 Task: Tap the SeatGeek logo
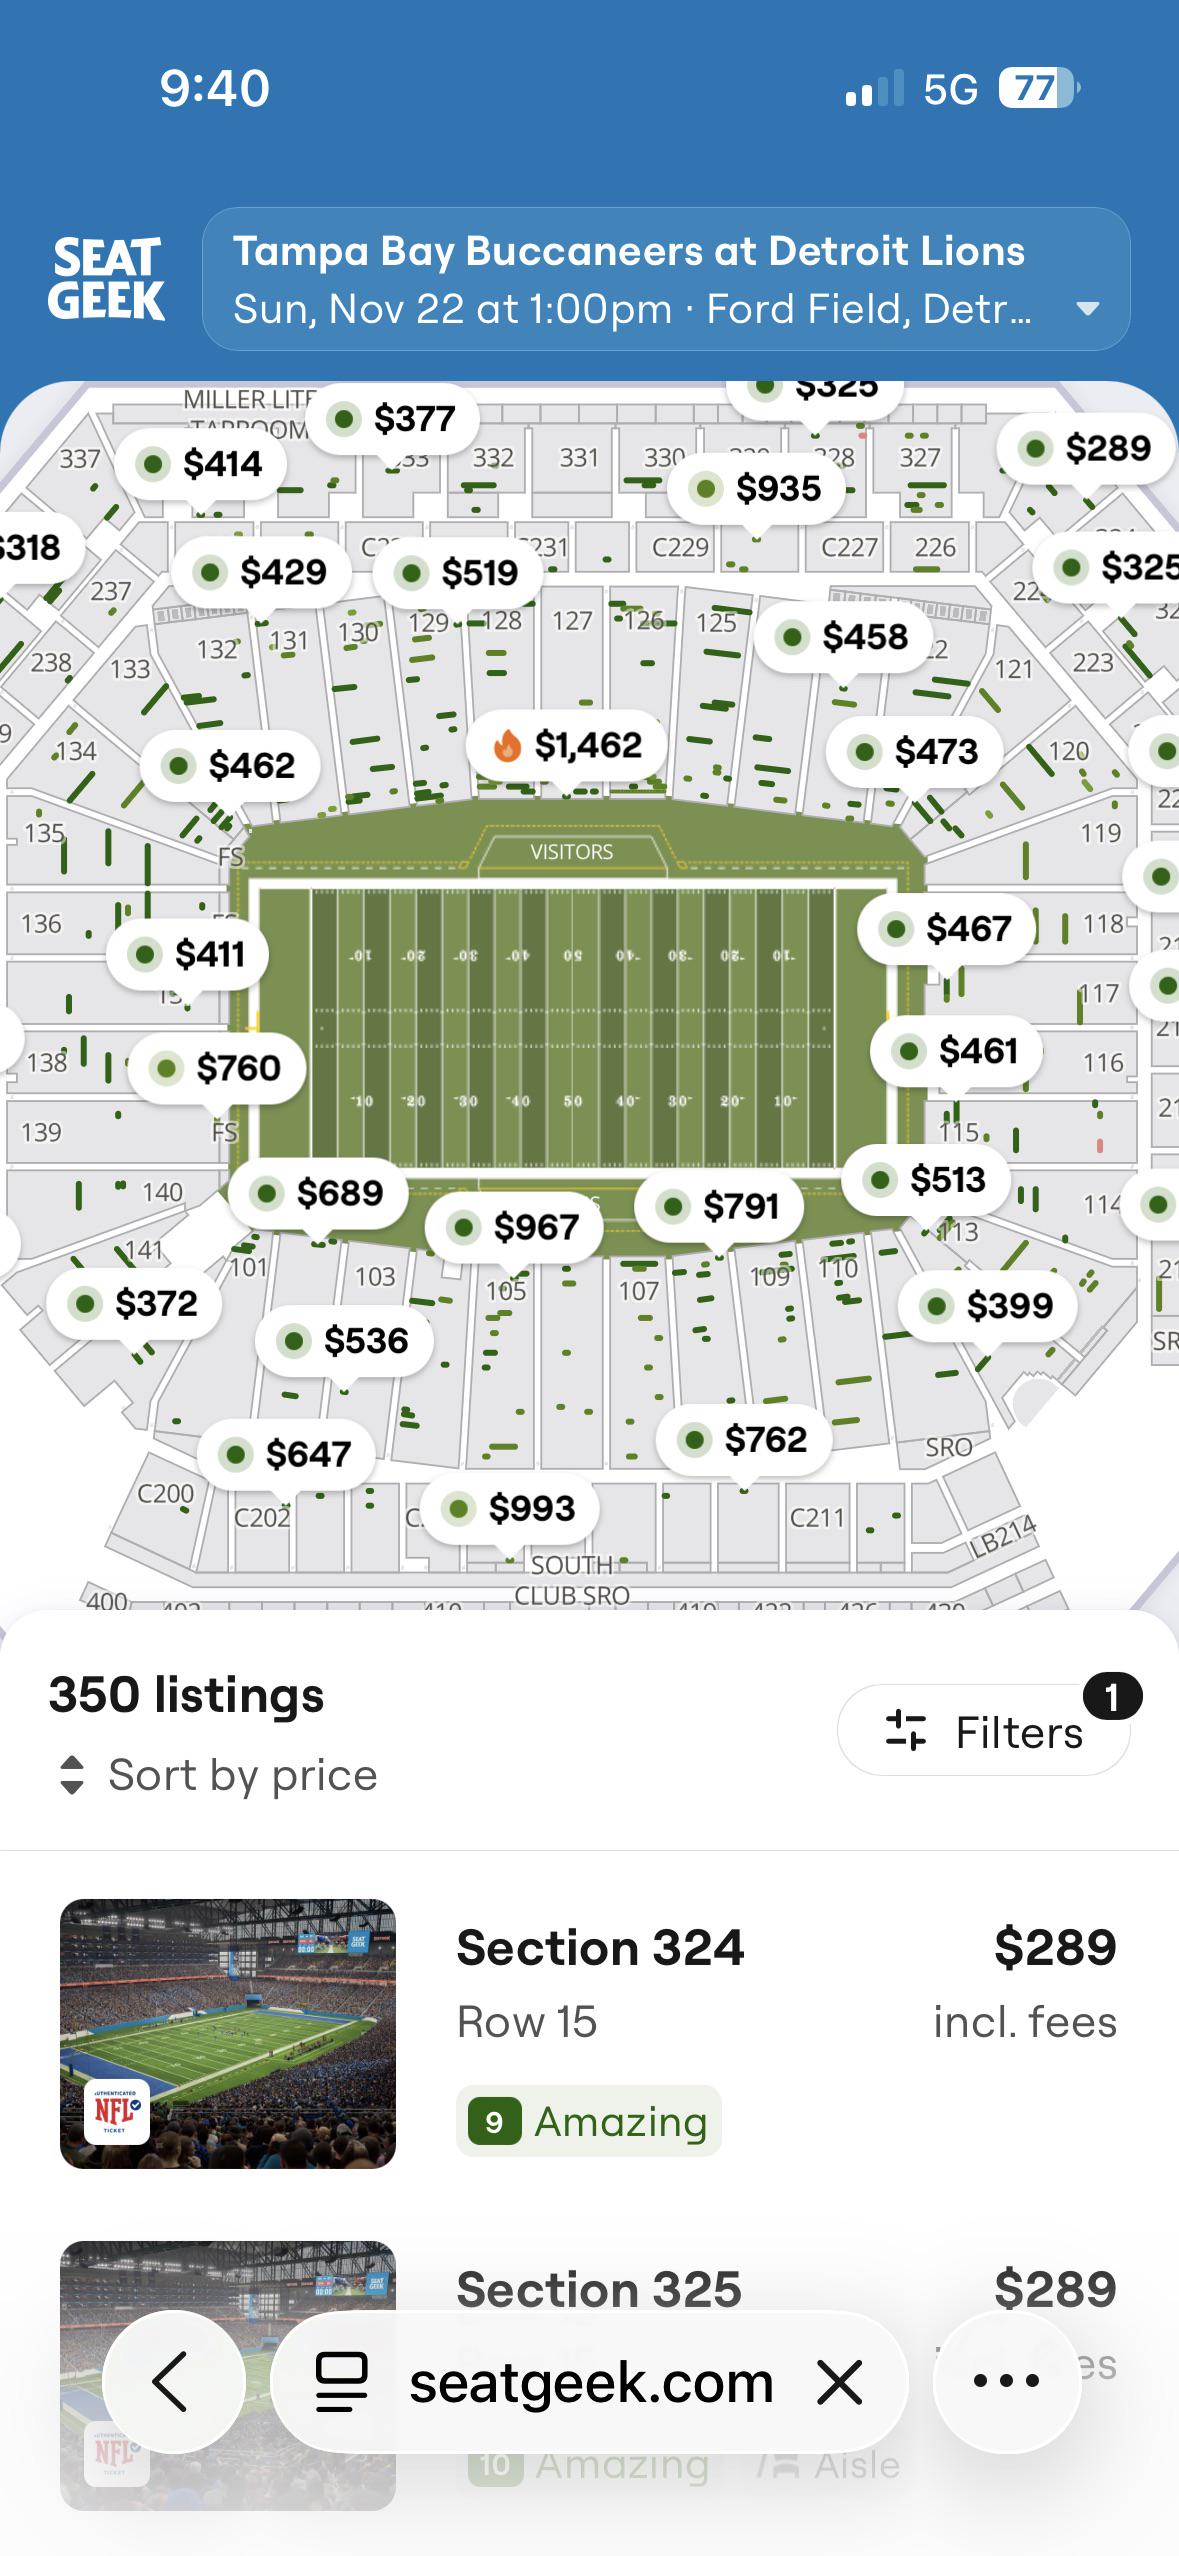106,279
